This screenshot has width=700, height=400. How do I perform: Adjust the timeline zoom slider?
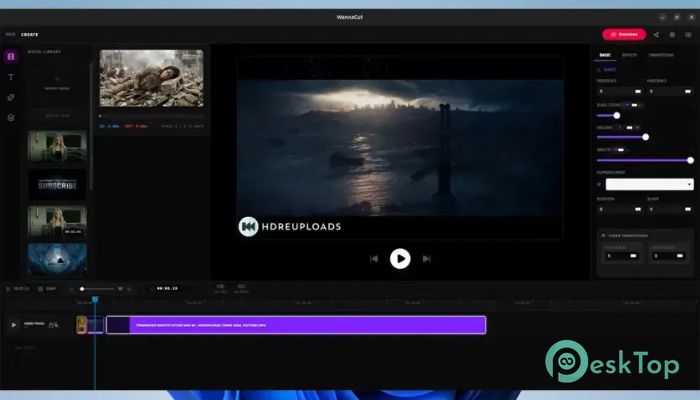coord(97,289)
